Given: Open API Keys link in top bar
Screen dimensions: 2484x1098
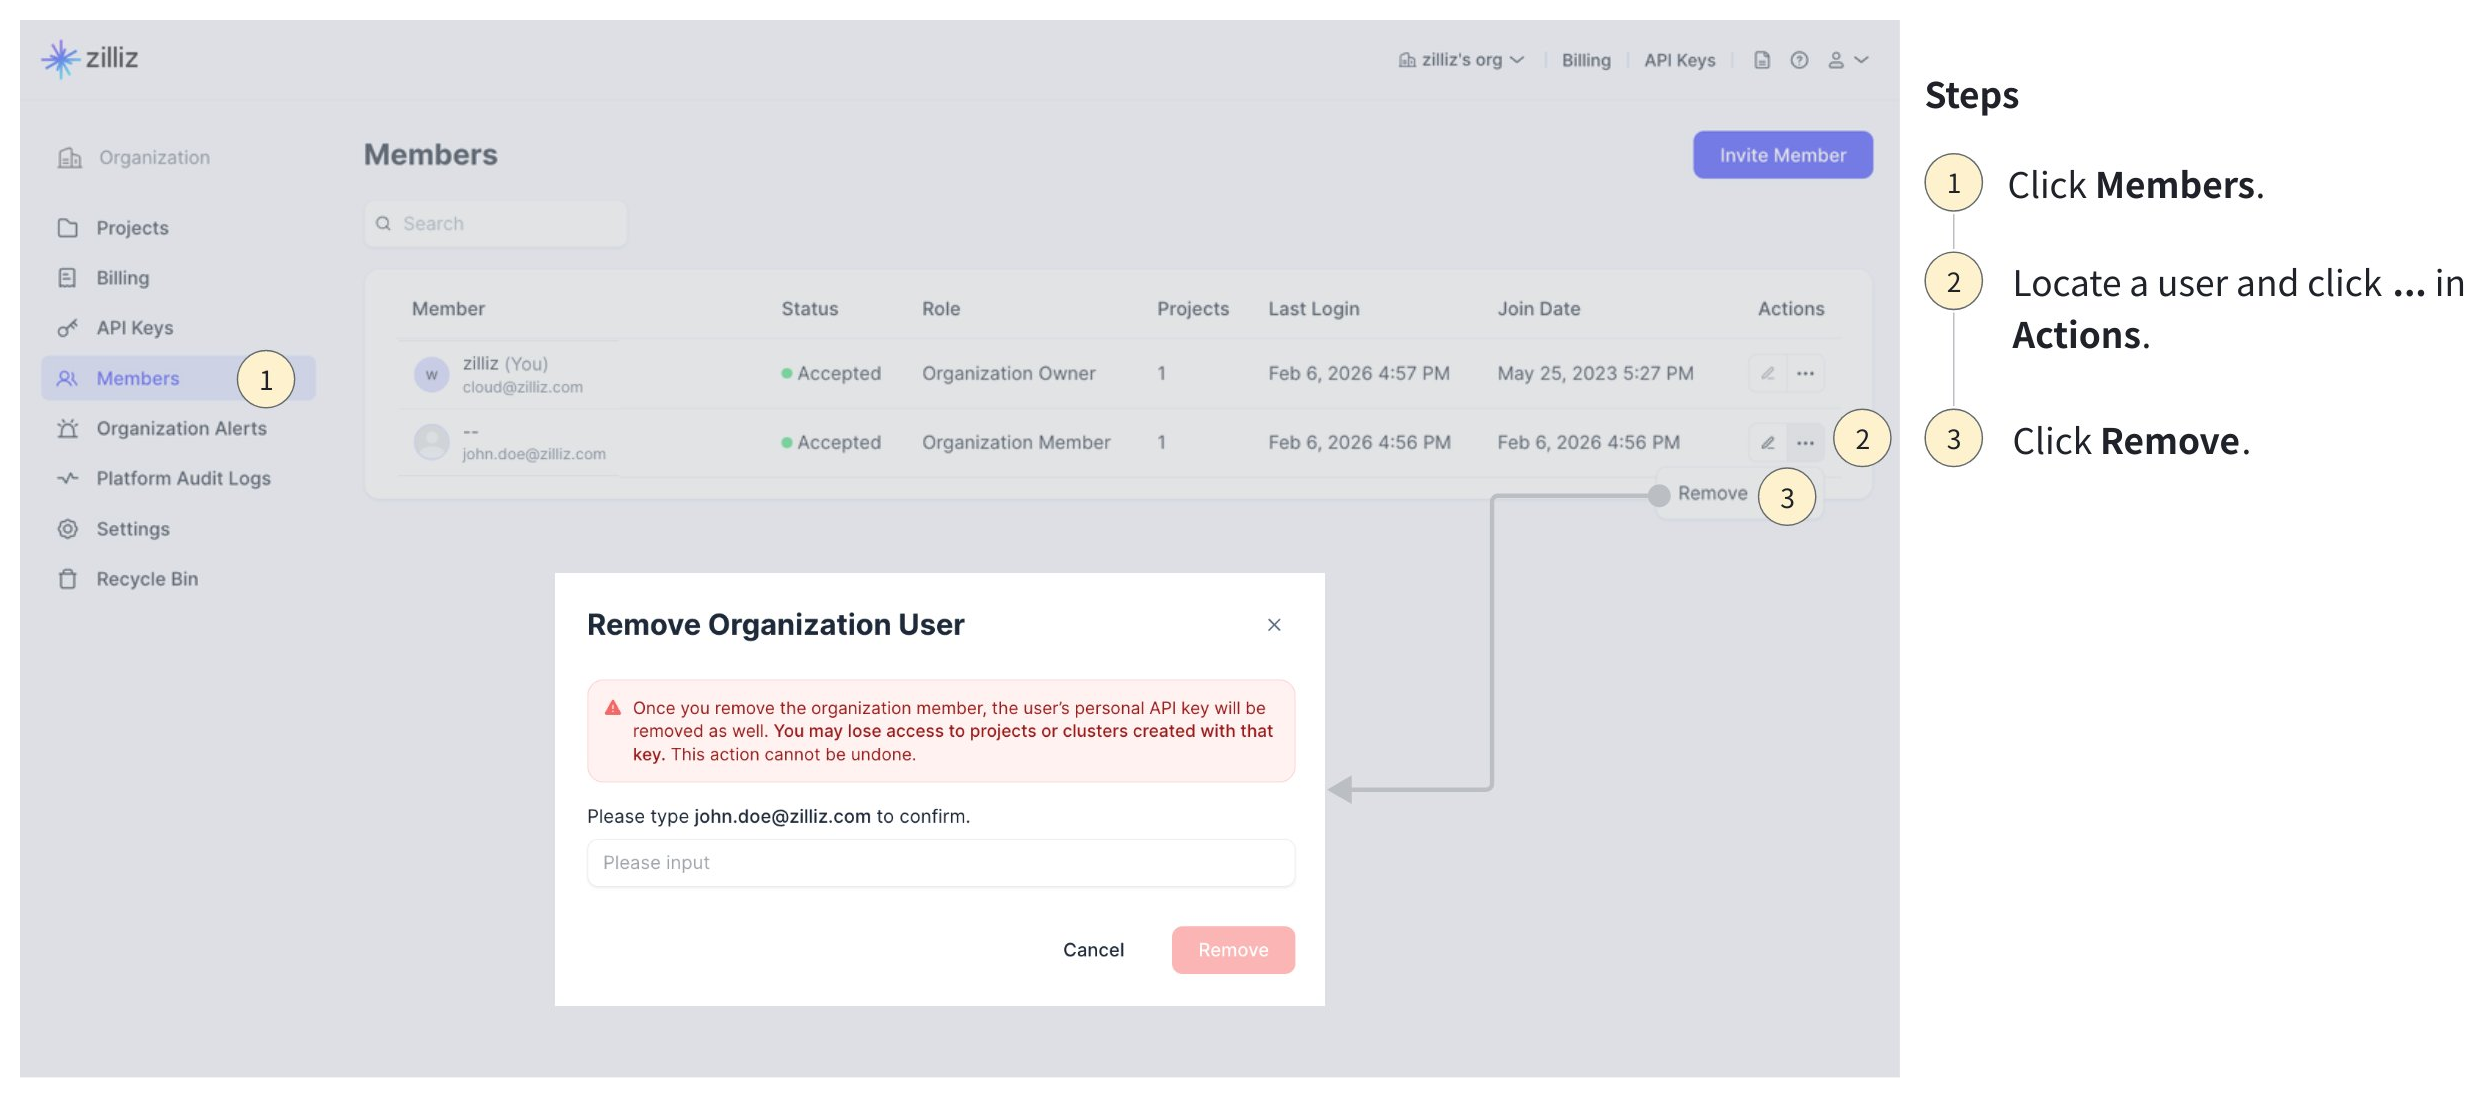Looking at the screenshot, I should tap(1679, 60).
